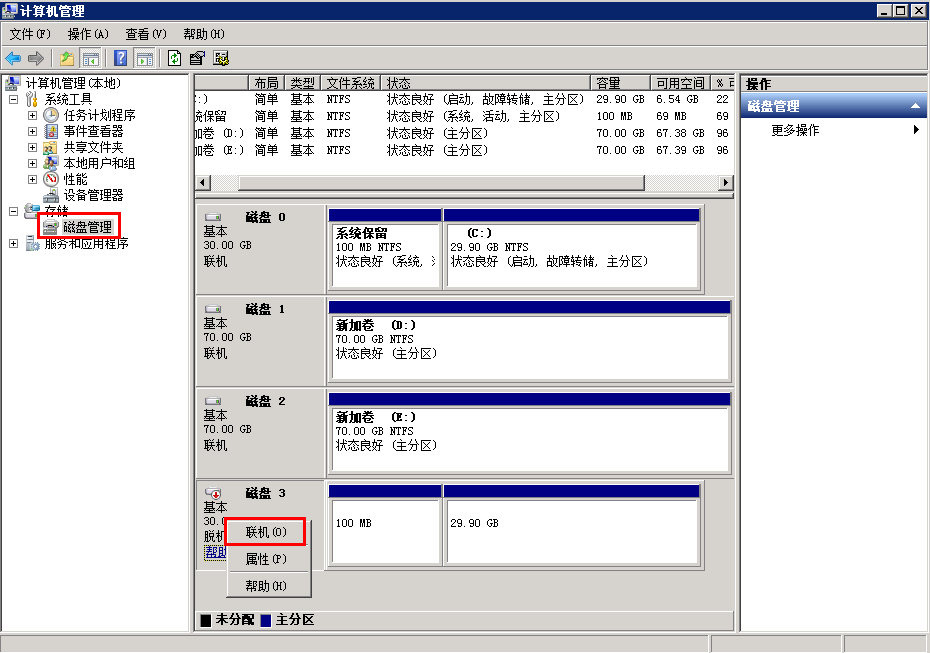The image size is (930, 653).
Task: Collapse the 系统工具 tree node
Action: click(14, 99)
